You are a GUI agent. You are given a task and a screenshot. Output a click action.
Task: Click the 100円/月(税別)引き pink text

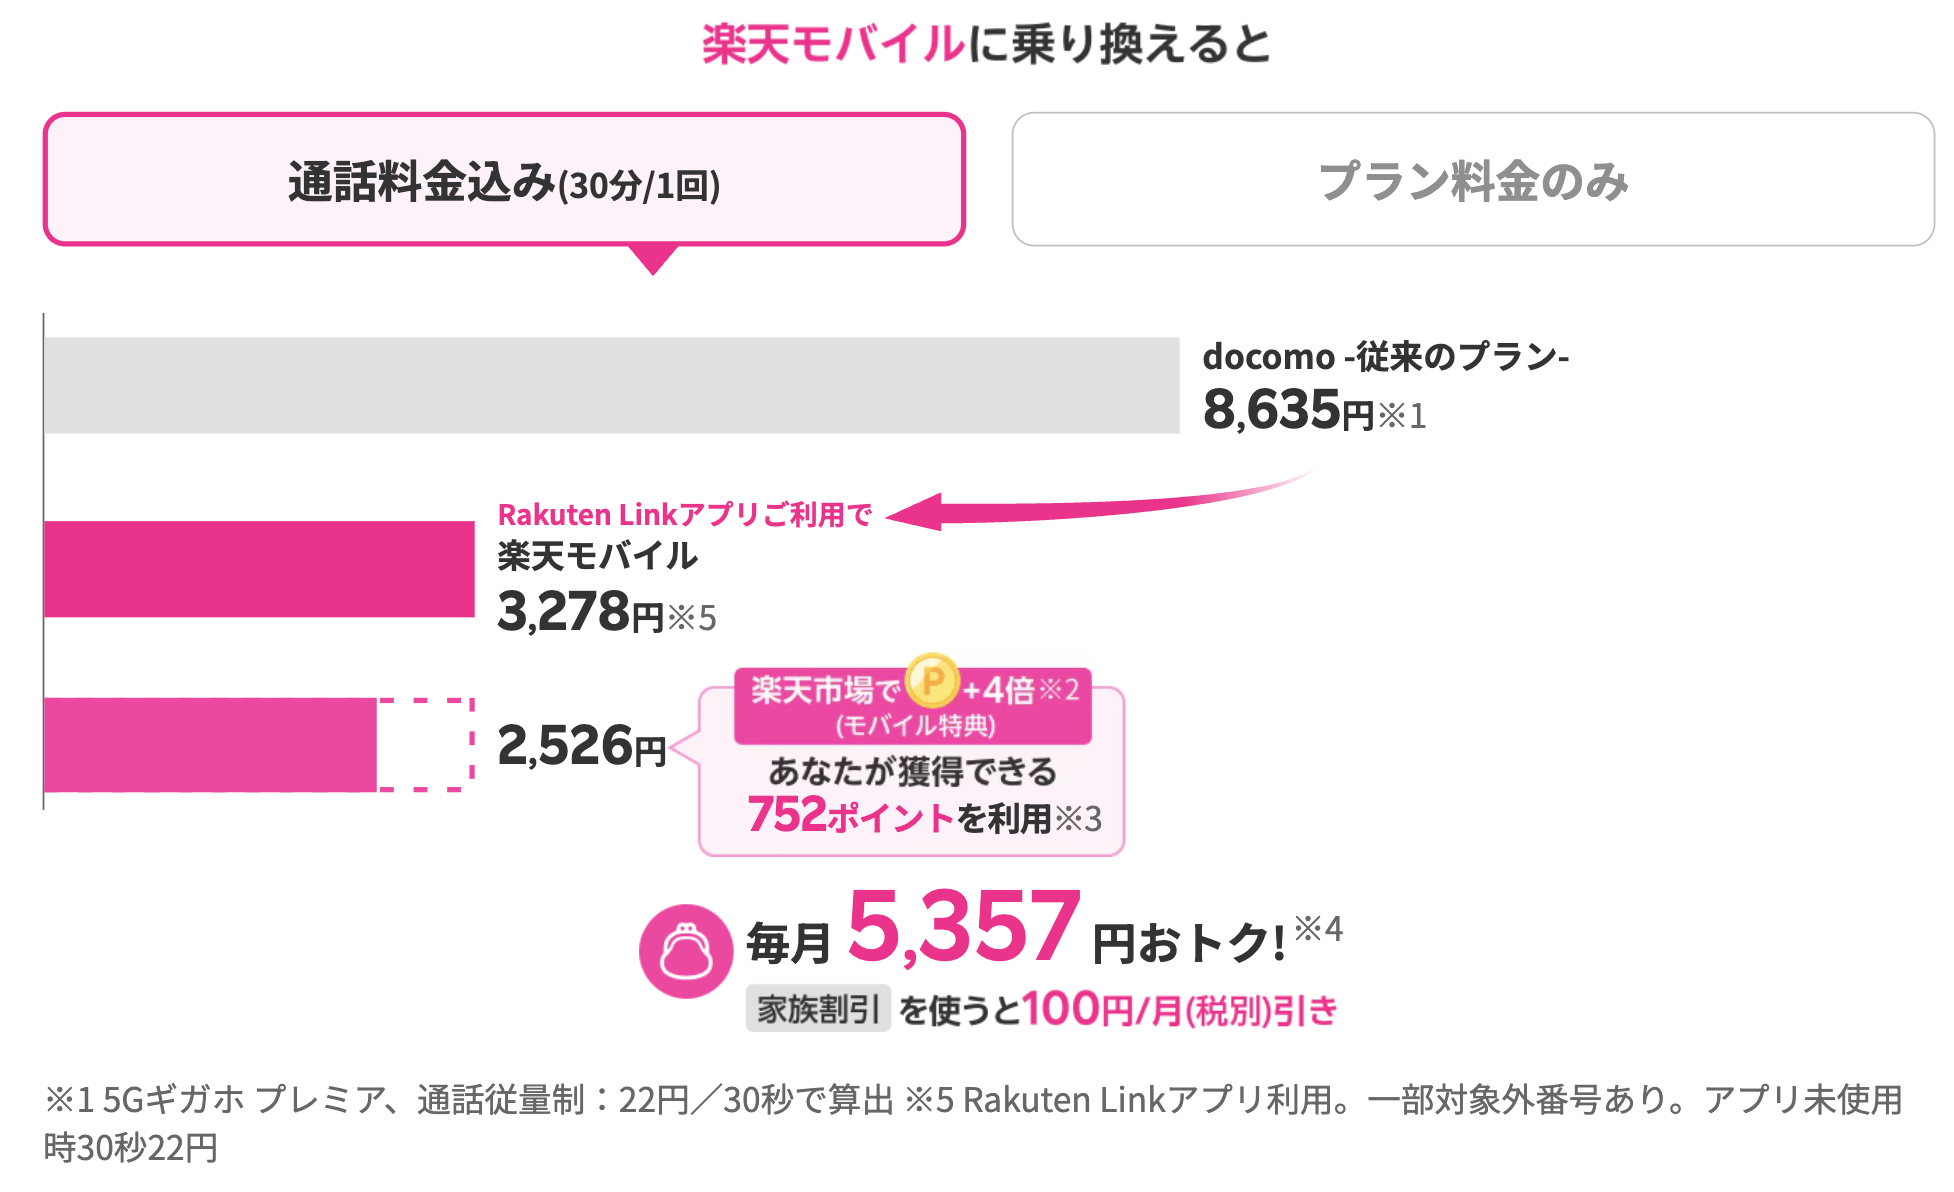pyautogui.click(x=1179, y=1009)
